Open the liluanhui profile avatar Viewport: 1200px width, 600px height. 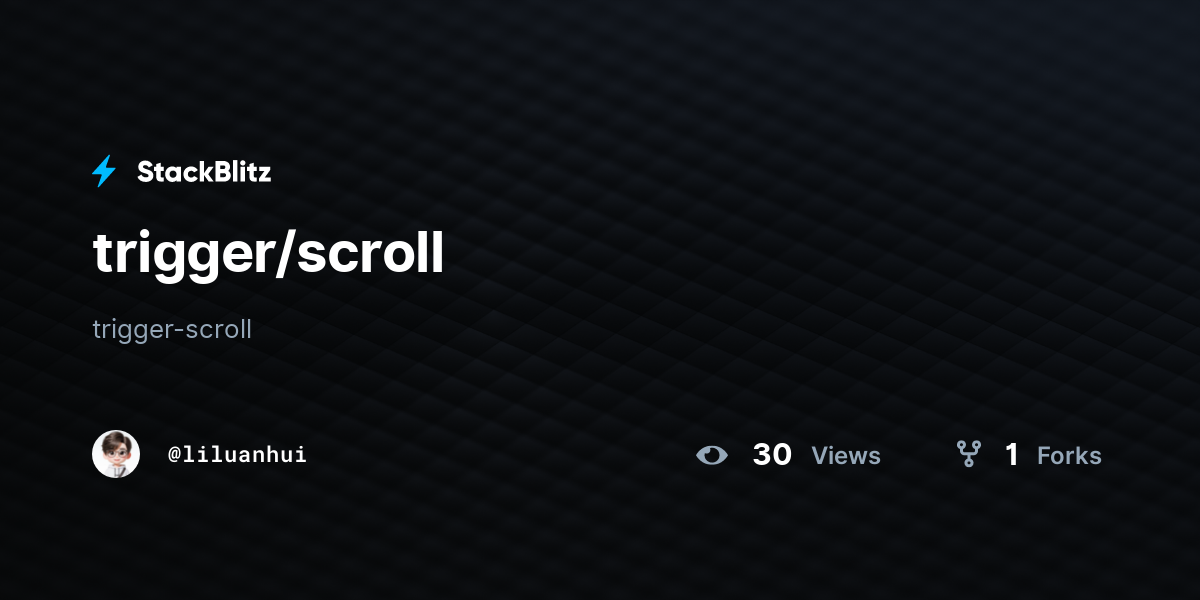[116, 454]
